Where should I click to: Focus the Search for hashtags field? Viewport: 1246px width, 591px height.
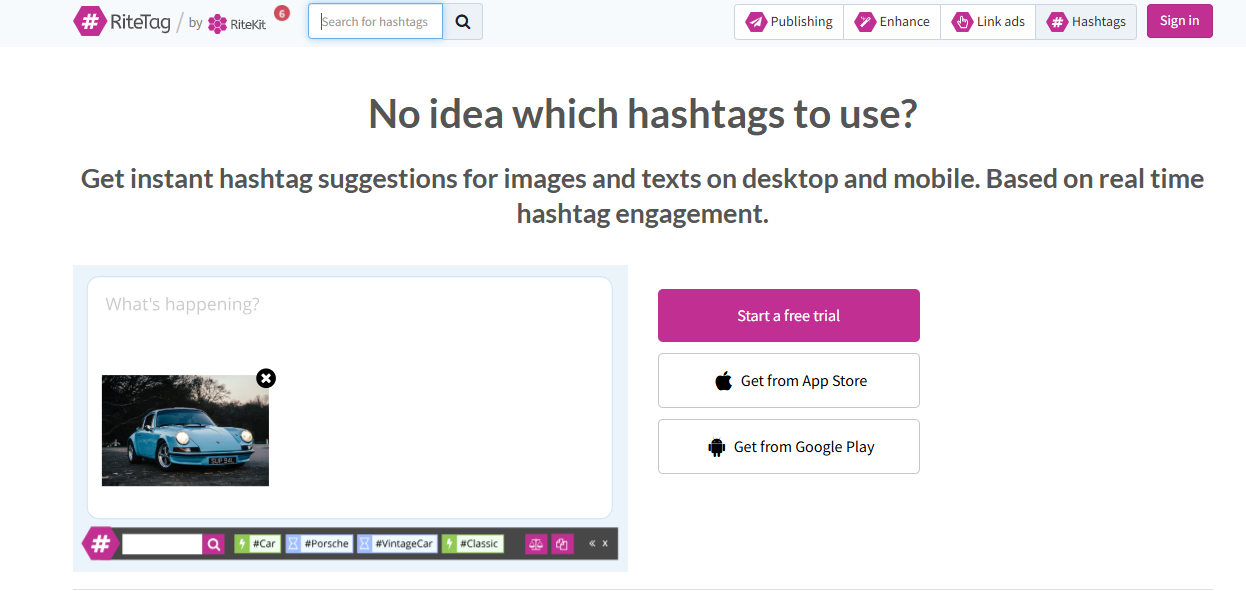(x=375, y=21)
